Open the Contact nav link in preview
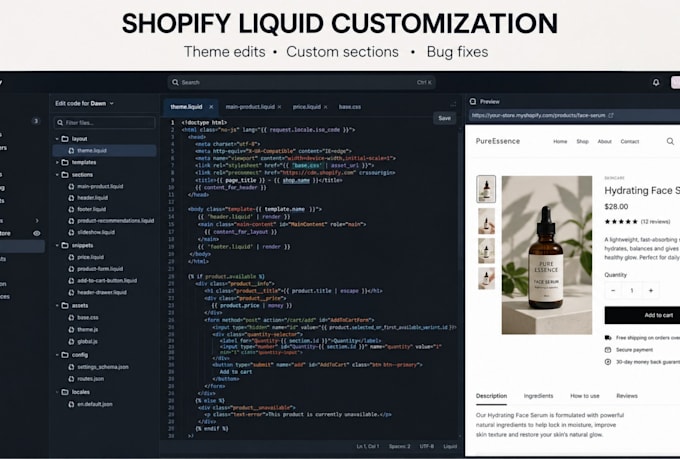 tap(630, 141)
